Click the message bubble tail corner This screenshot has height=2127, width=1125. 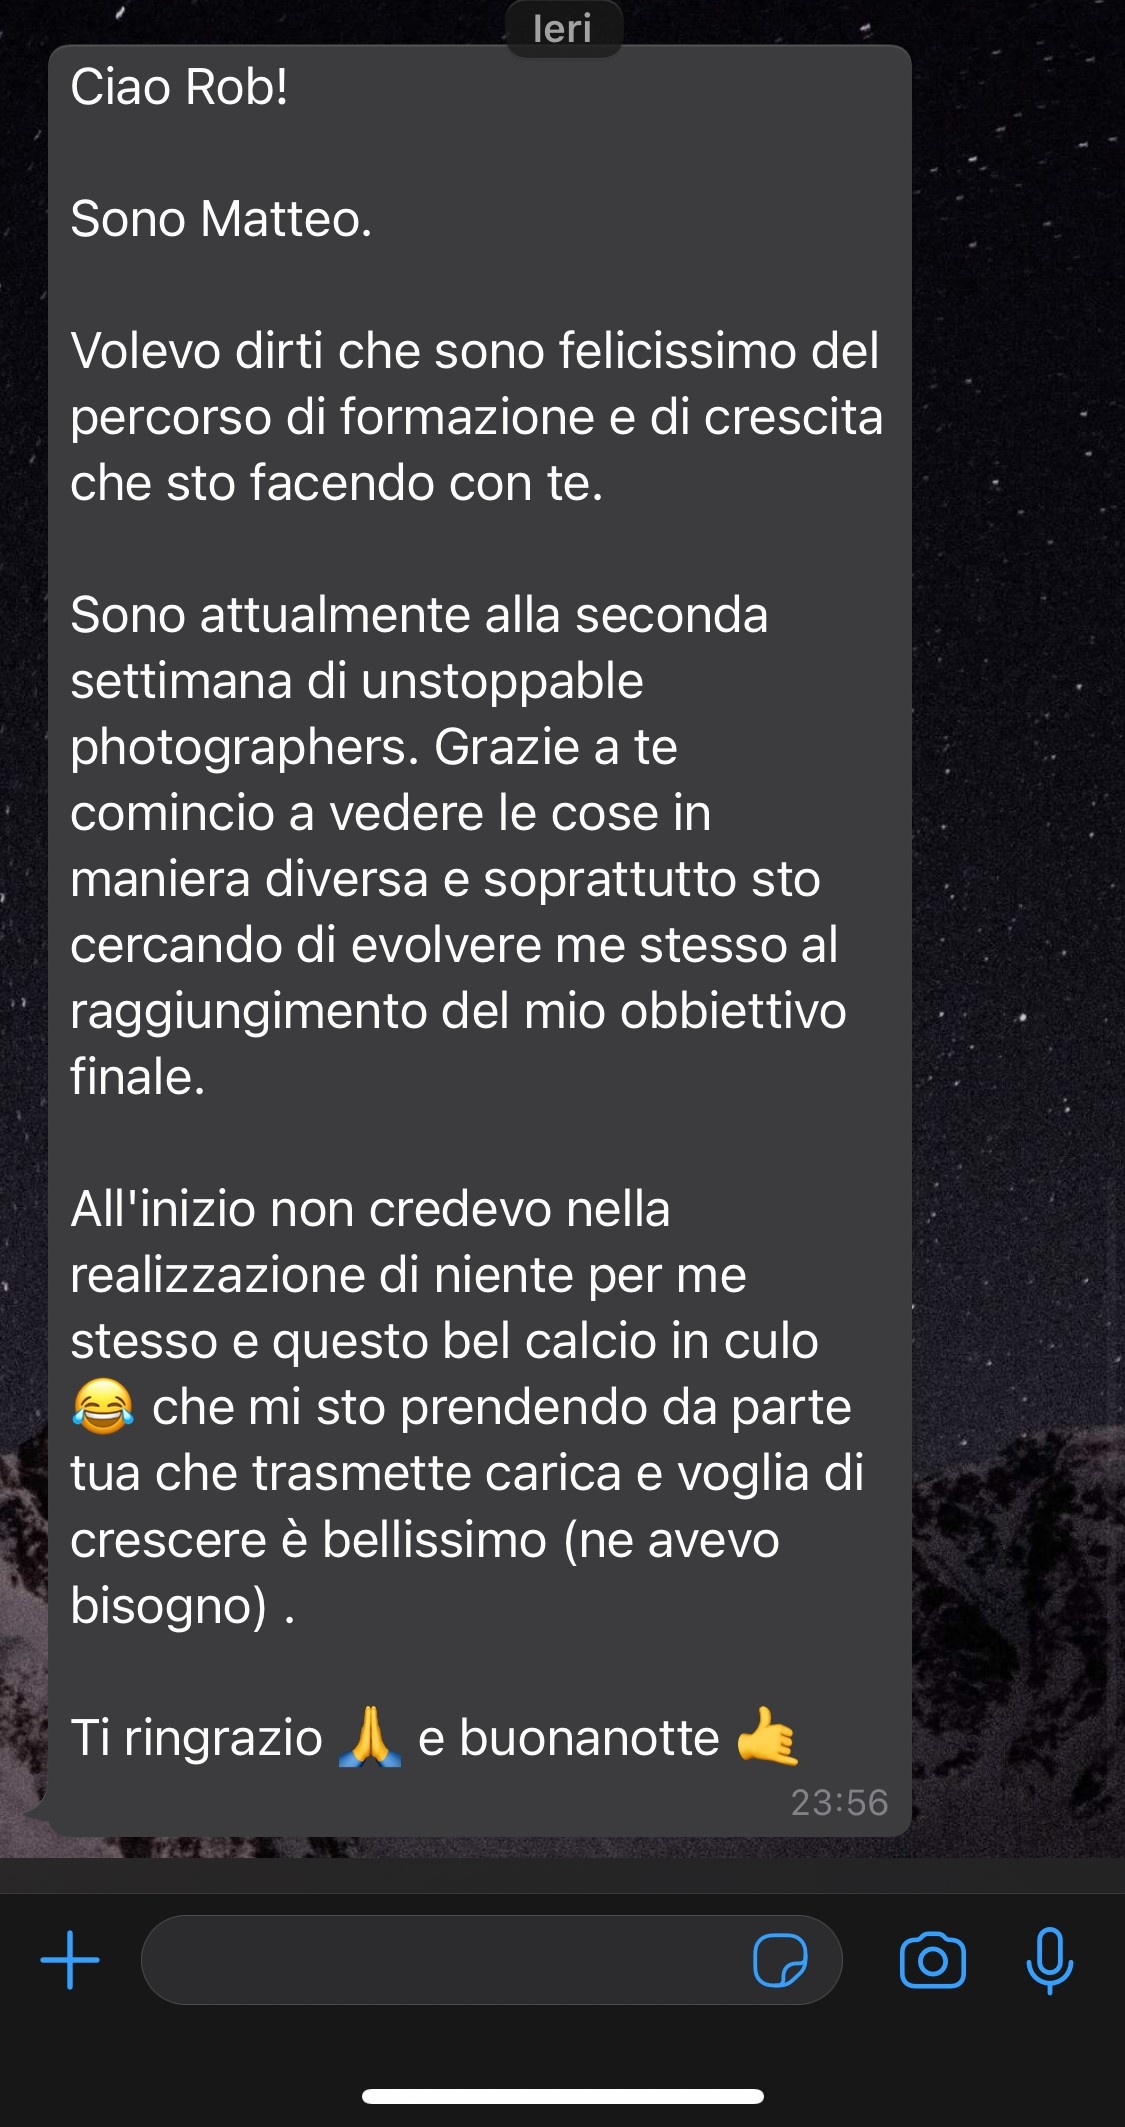point(36,1809)
